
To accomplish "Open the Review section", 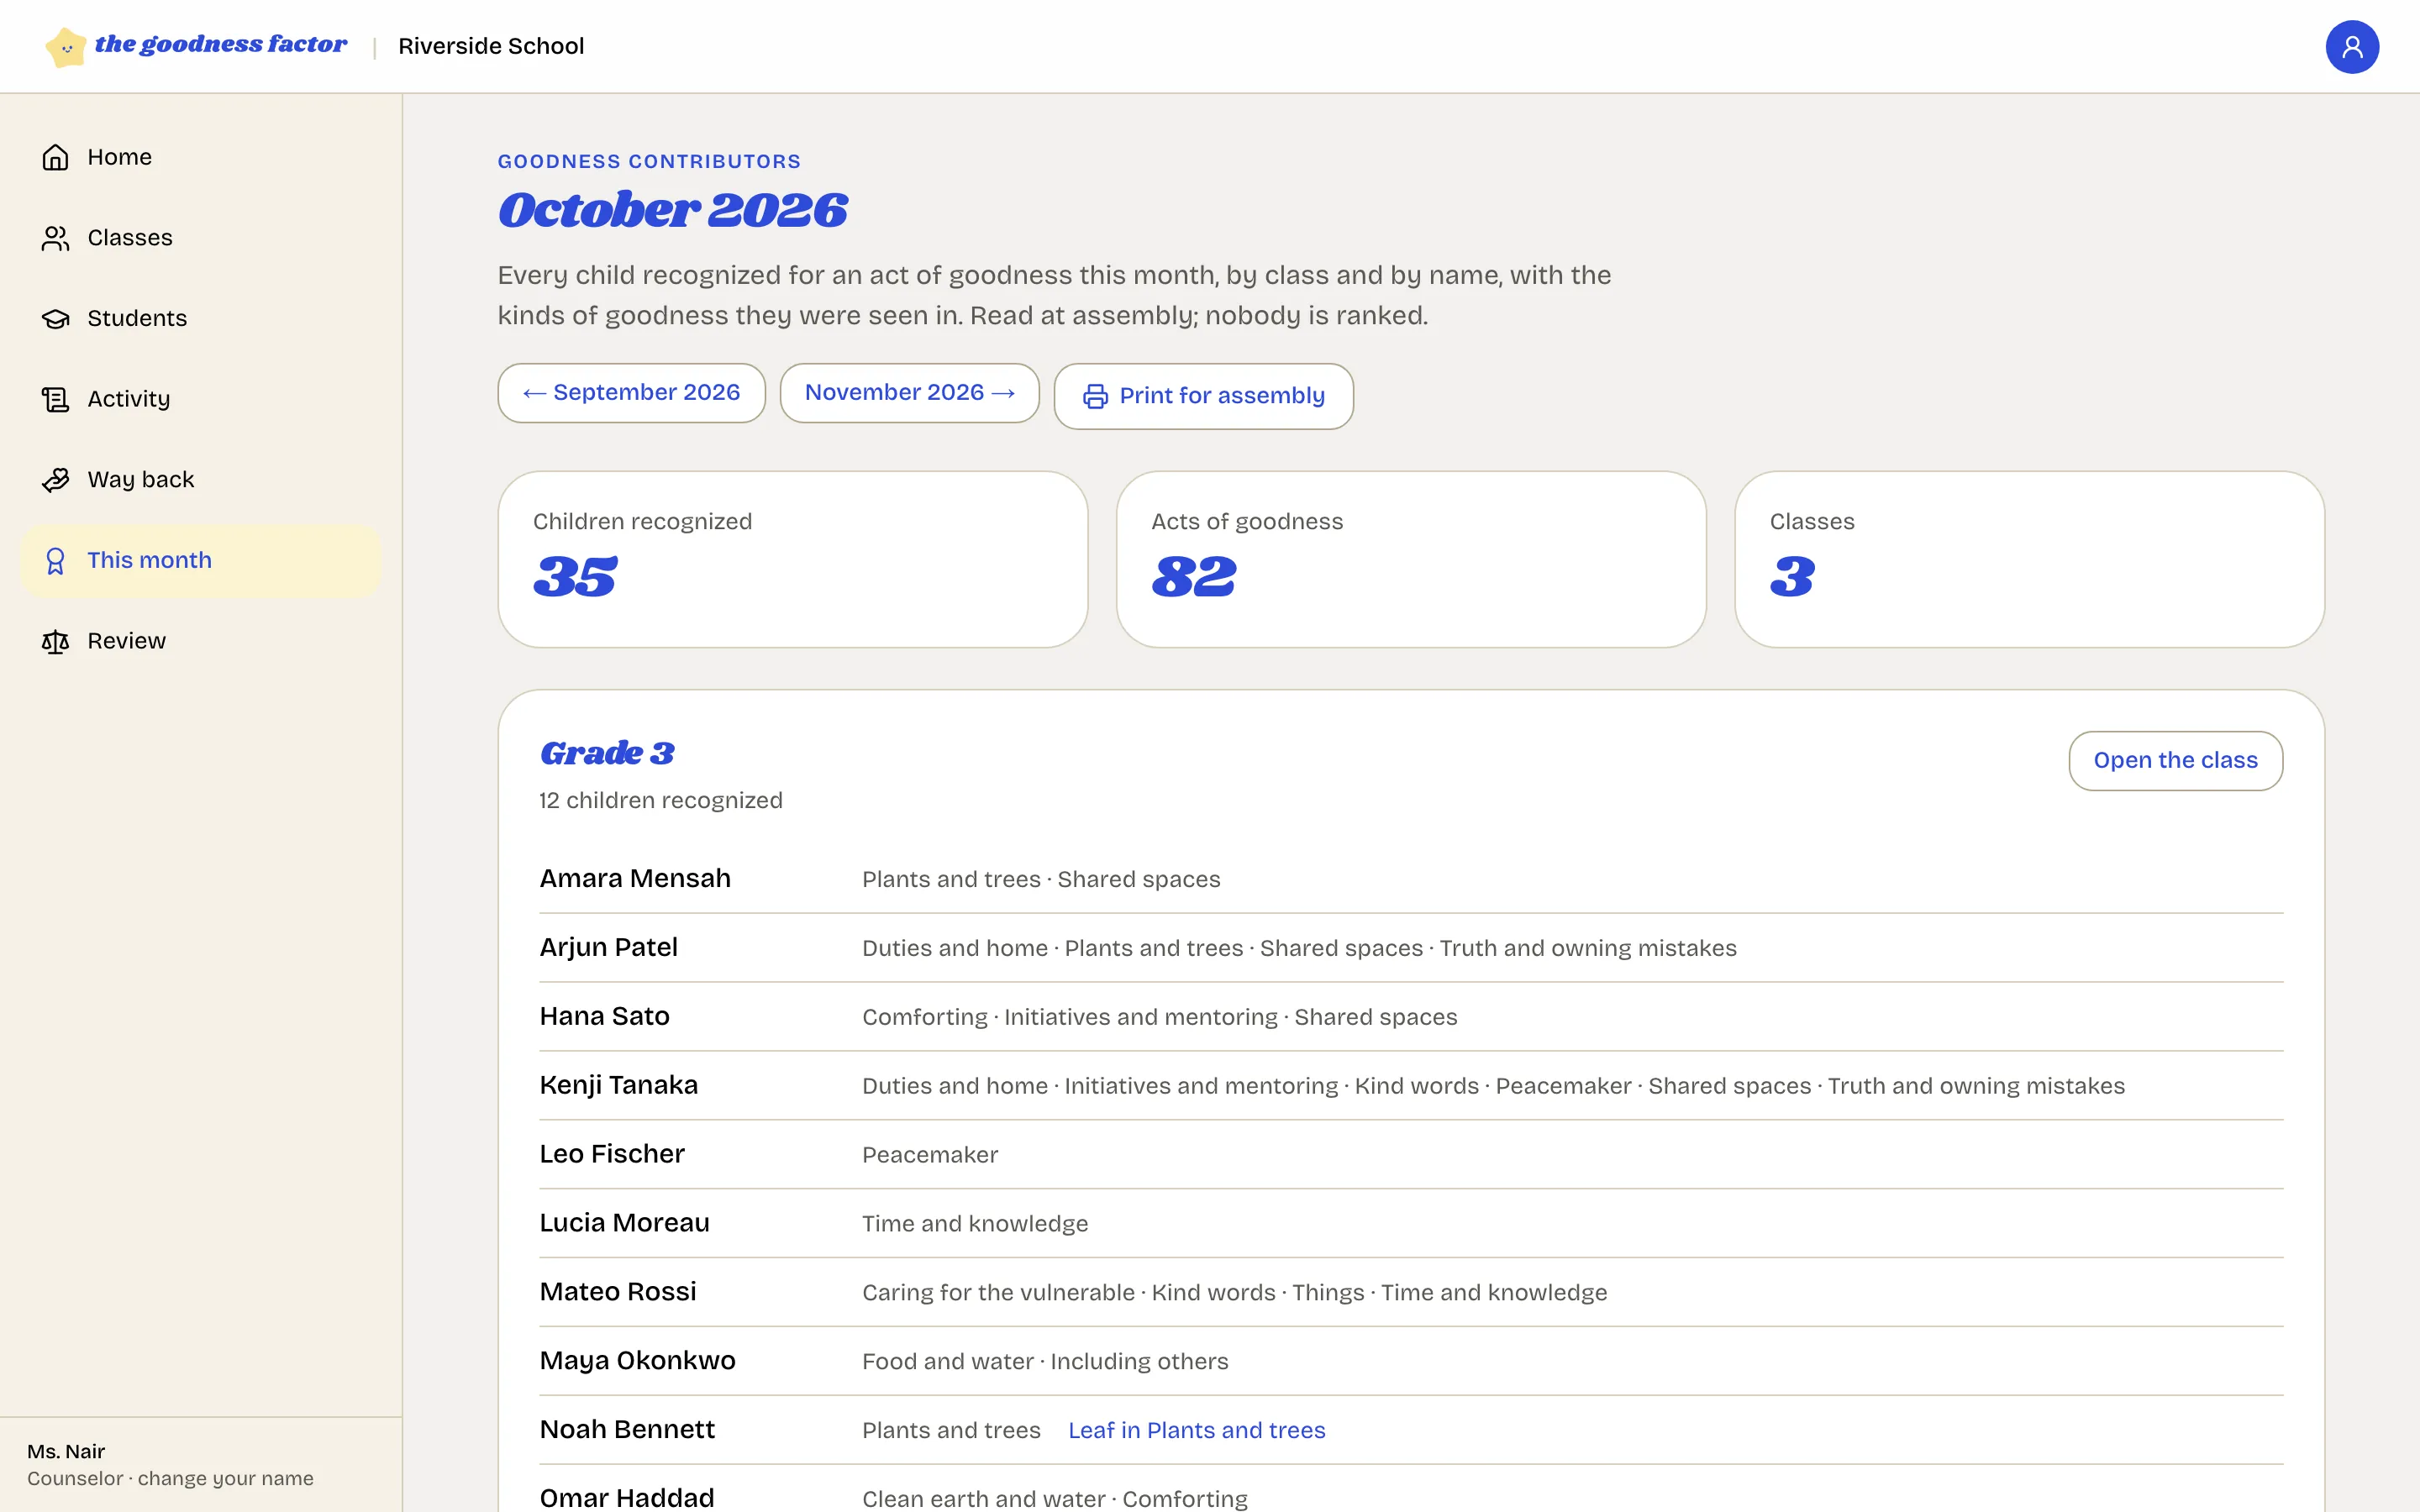I will coord(201,641).
